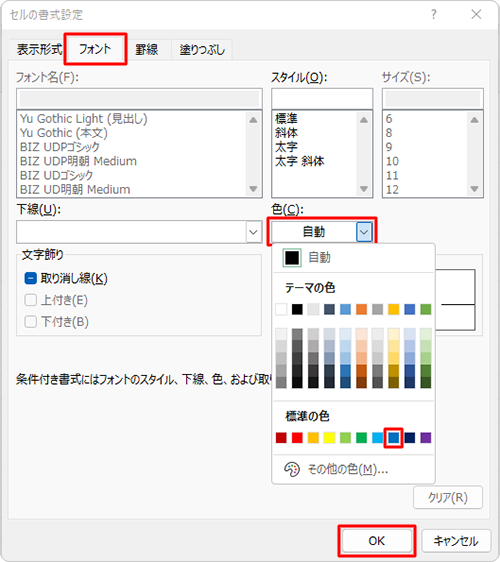Switch to the フォント tab

[95, 49]
